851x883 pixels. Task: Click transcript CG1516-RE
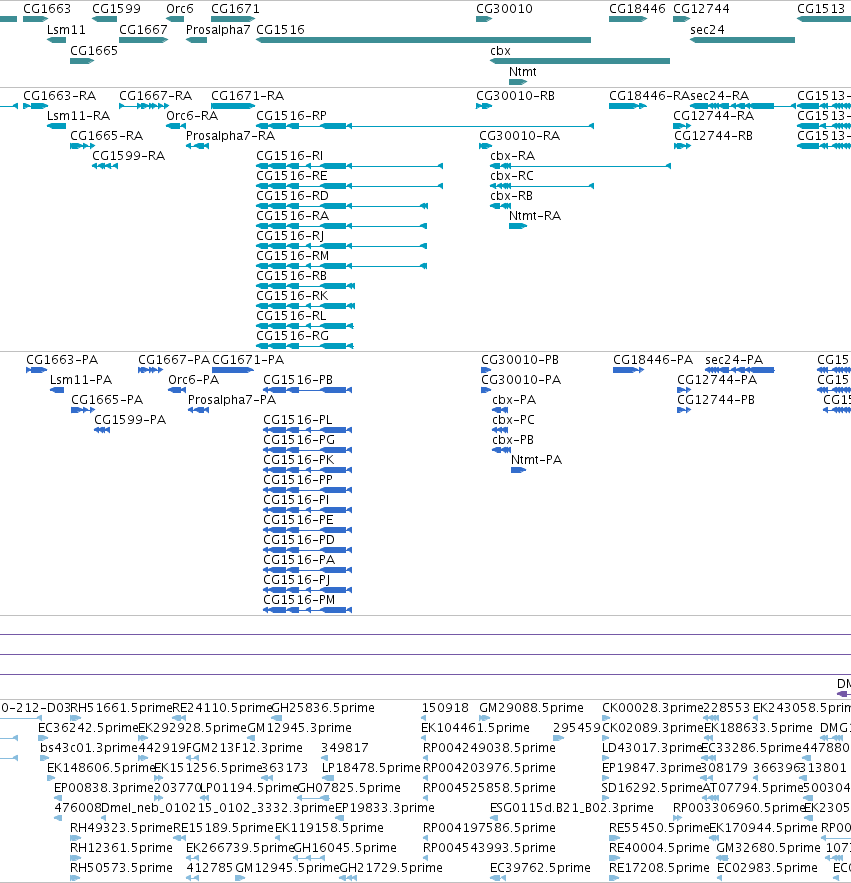click(349, 186)
